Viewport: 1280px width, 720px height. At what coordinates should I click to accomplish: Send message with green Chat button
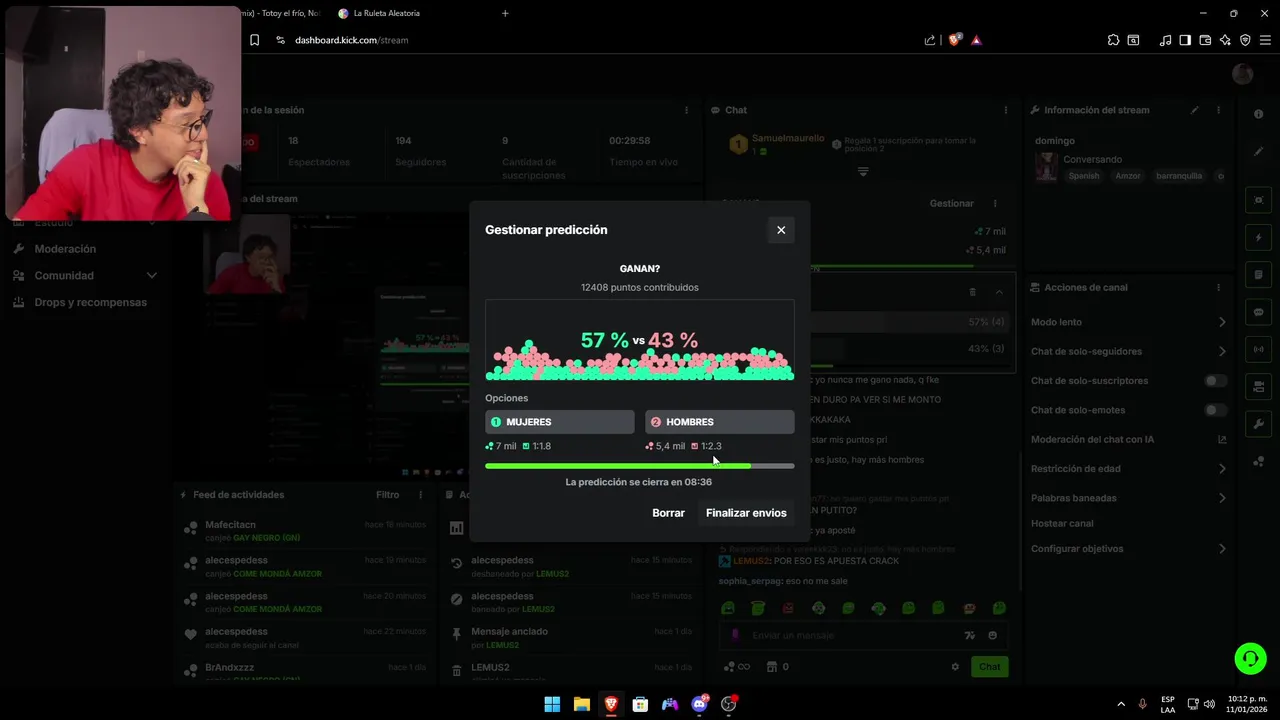point(989,667)
